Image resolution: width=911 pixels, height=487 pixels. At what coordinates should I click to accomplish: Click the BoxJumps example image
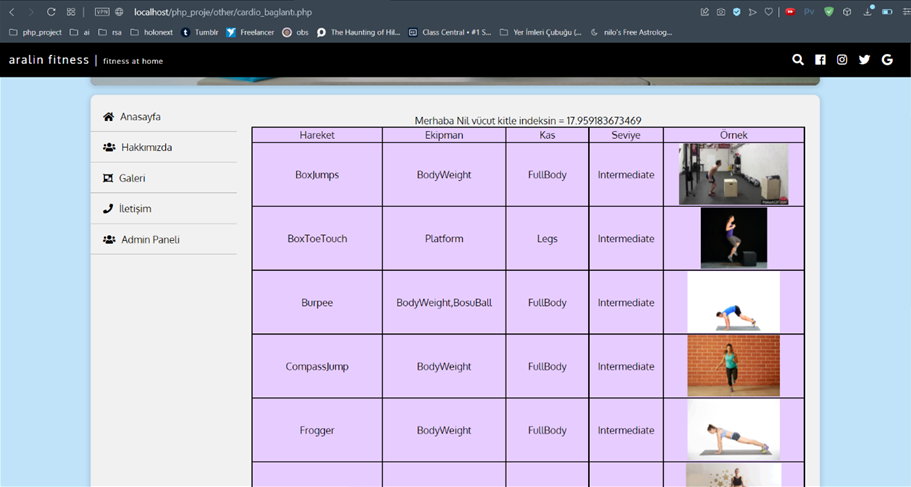tap(733, 174)
